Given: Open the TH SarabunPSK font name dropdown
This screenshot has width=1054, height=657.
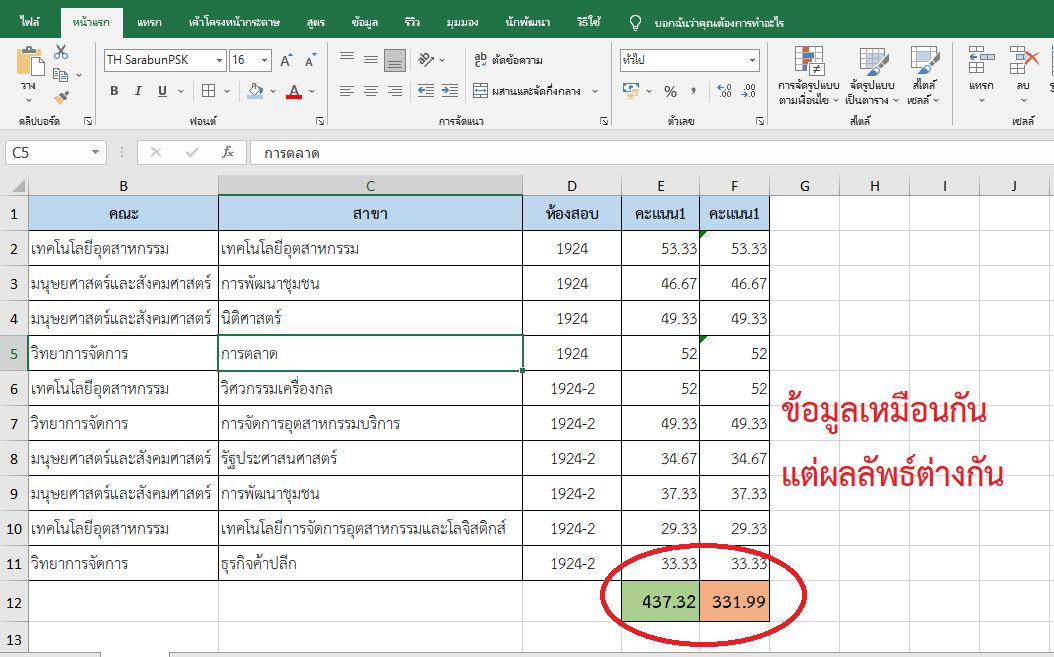Looking at the screenshot, I should tap(219, 61).
